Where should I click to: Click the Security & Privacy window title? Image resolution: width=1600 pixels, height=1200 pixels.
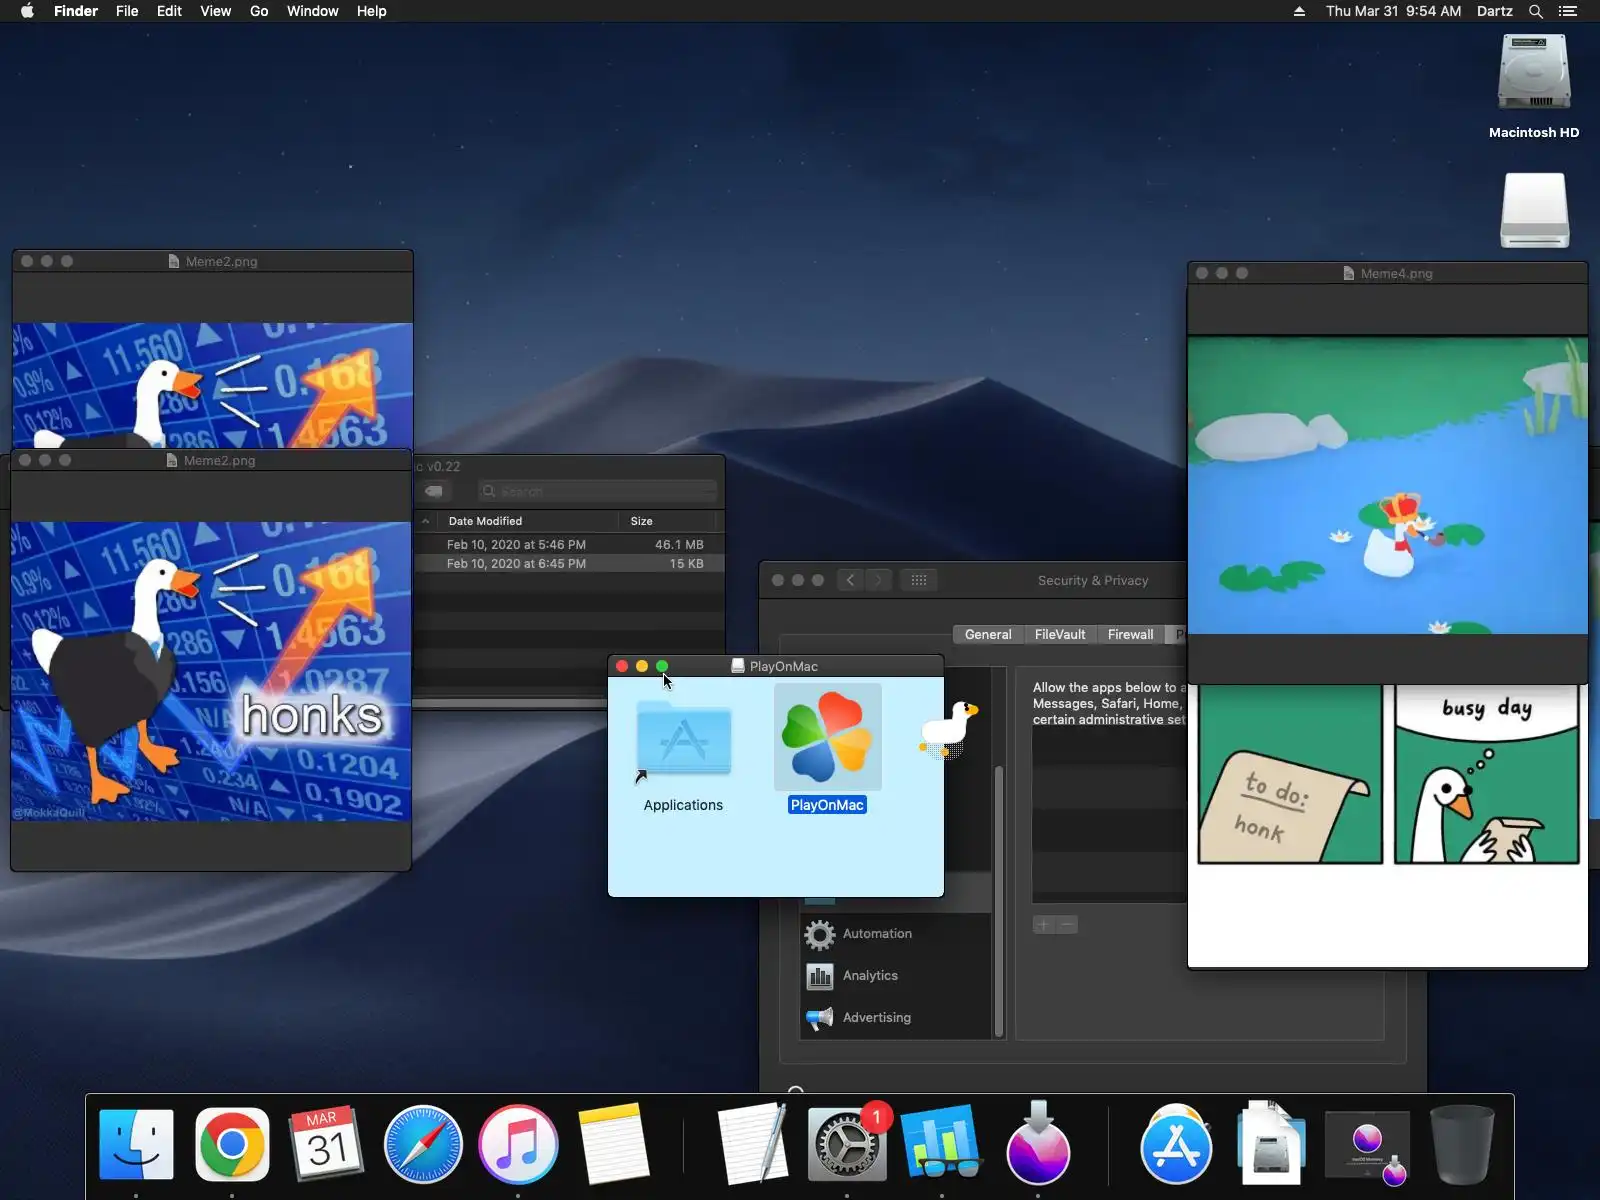(1093, 580)
